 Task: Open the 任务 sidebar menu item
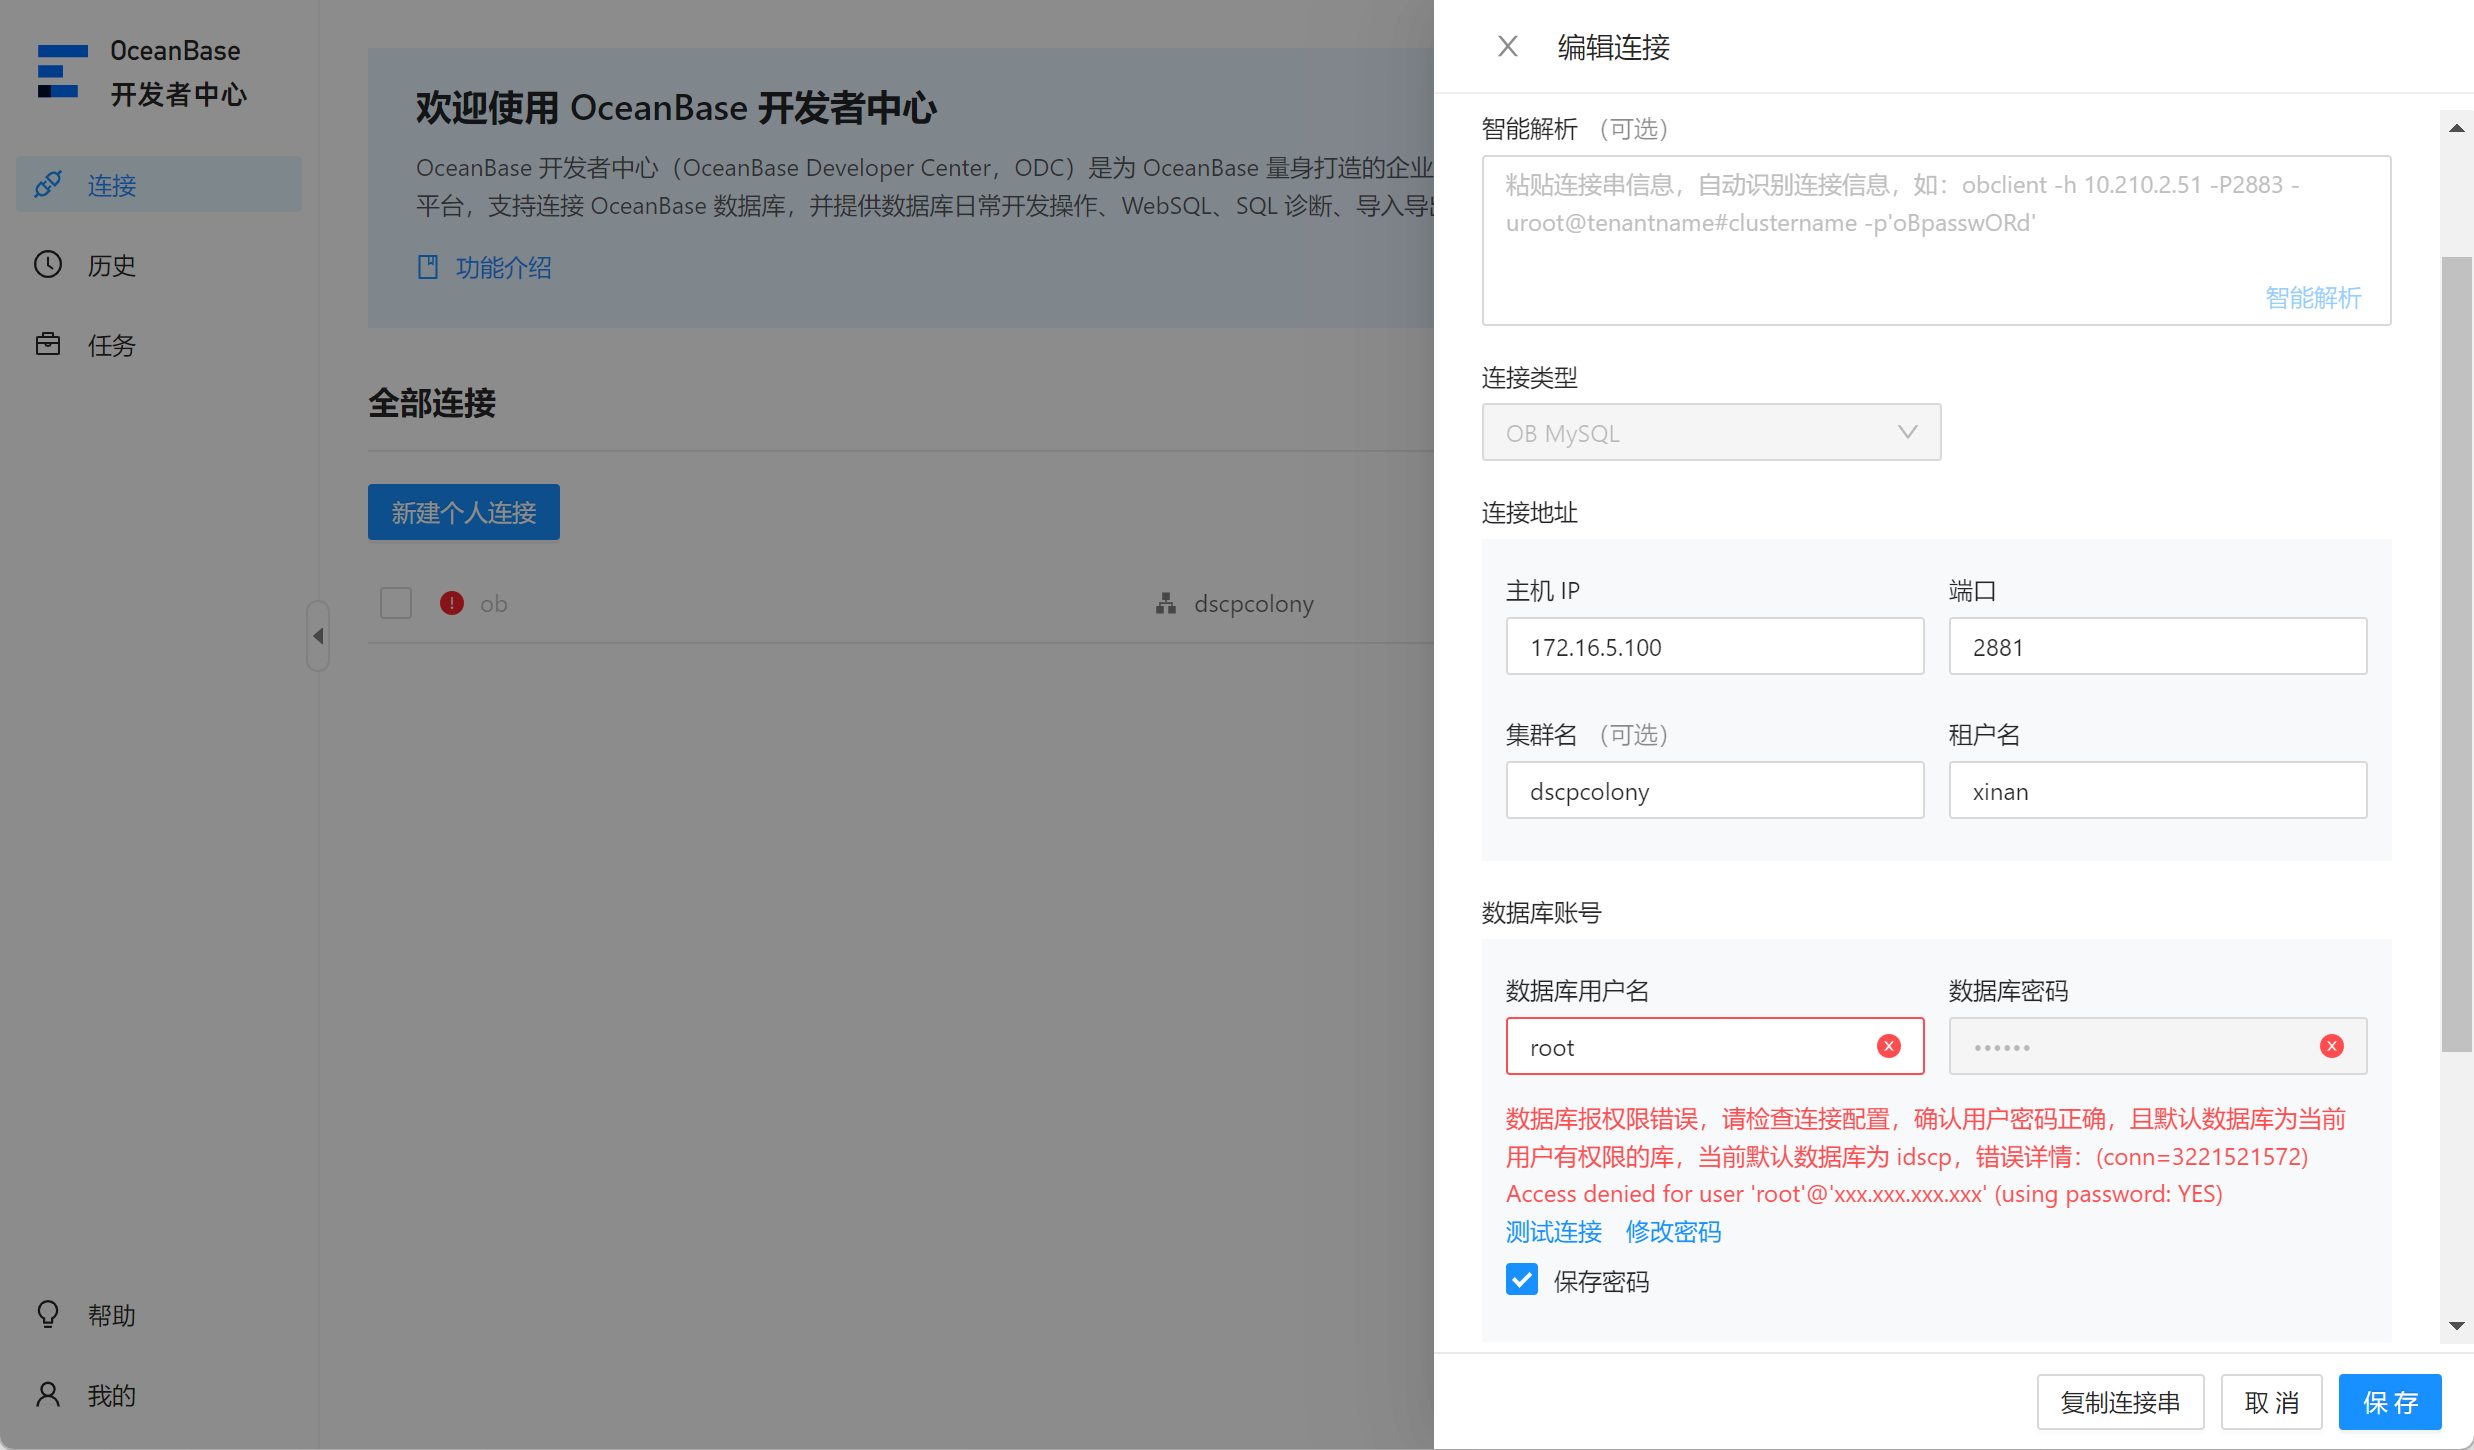(x=159, y=344)
